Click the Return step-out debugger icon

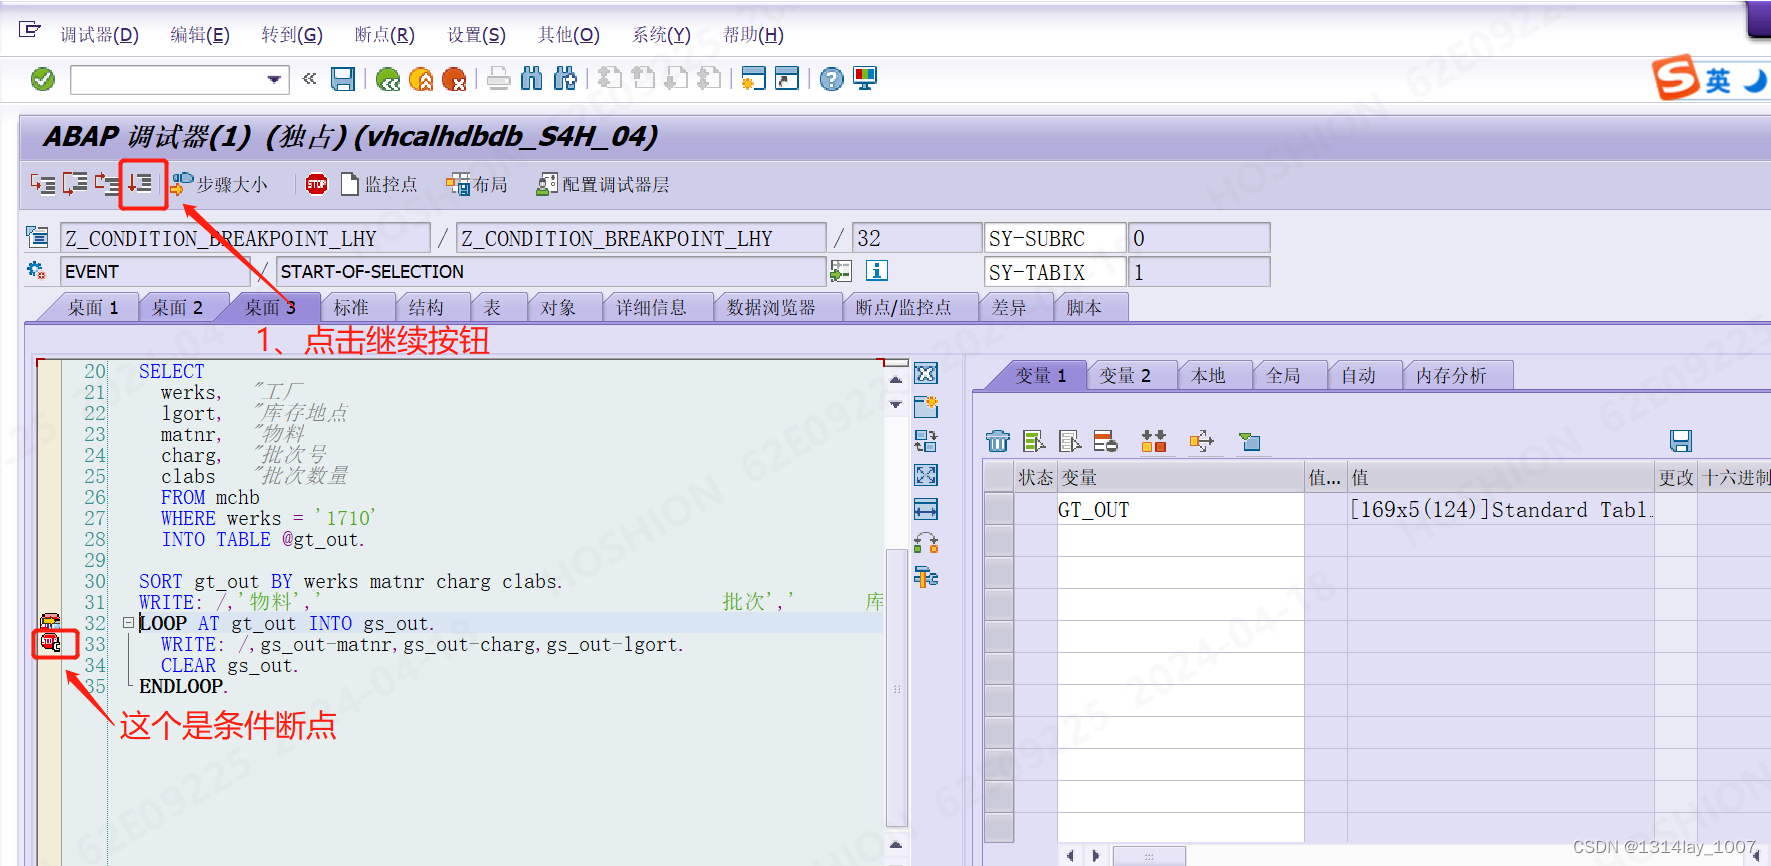click(107, 184)
